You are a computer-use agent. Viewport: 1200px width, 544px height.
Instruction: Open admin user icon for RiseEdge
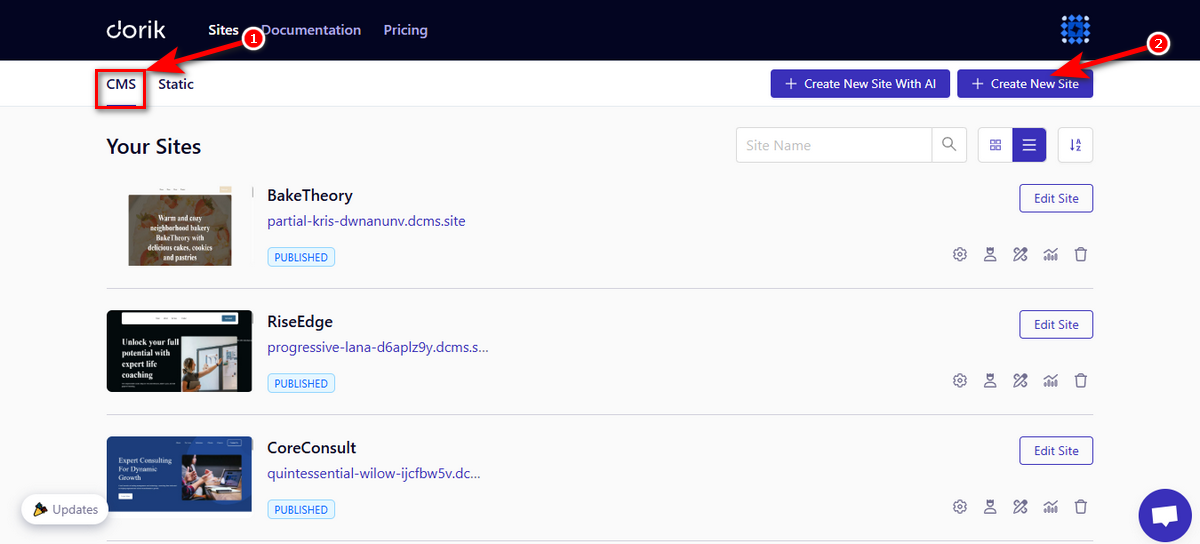(x=990, y=380)
